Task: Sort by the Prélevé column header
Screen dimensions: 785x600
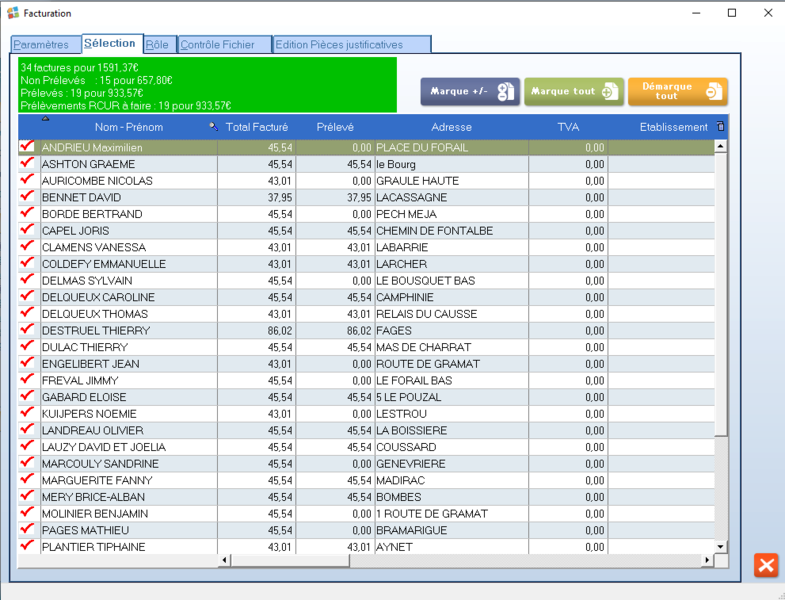Action: click(334, 127)
